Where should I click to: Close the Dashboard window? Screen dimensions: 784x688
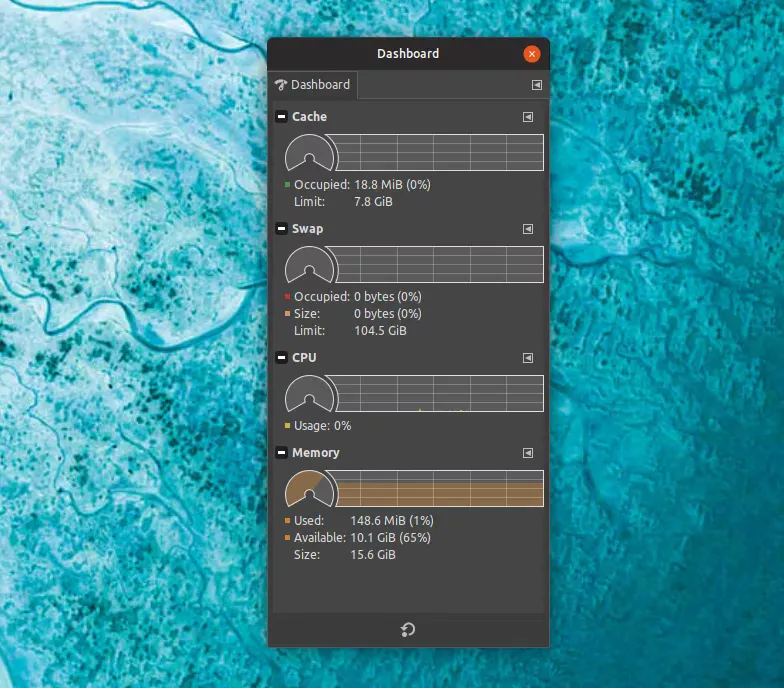(x=532, y=54)
